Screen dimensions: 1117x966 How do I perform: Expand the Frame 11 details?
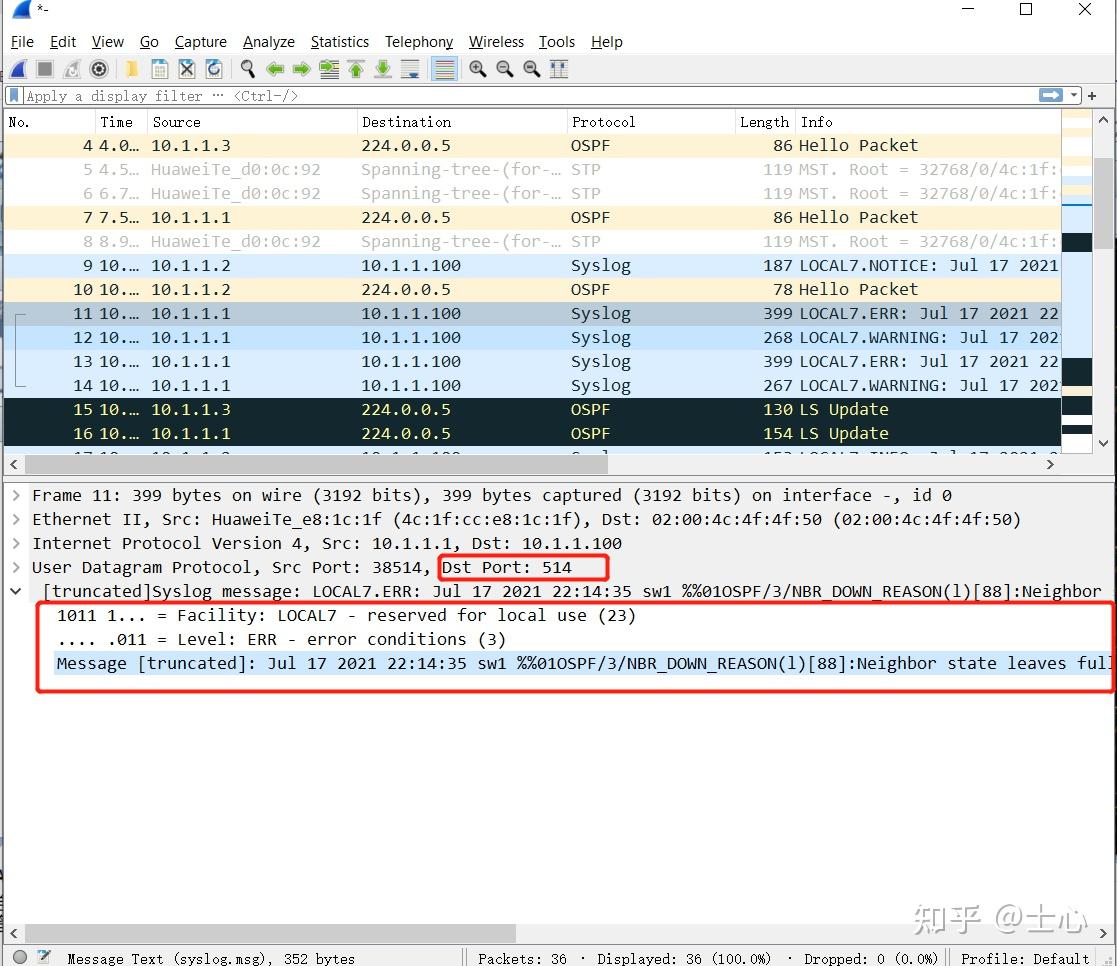click(x=16, y=495)
